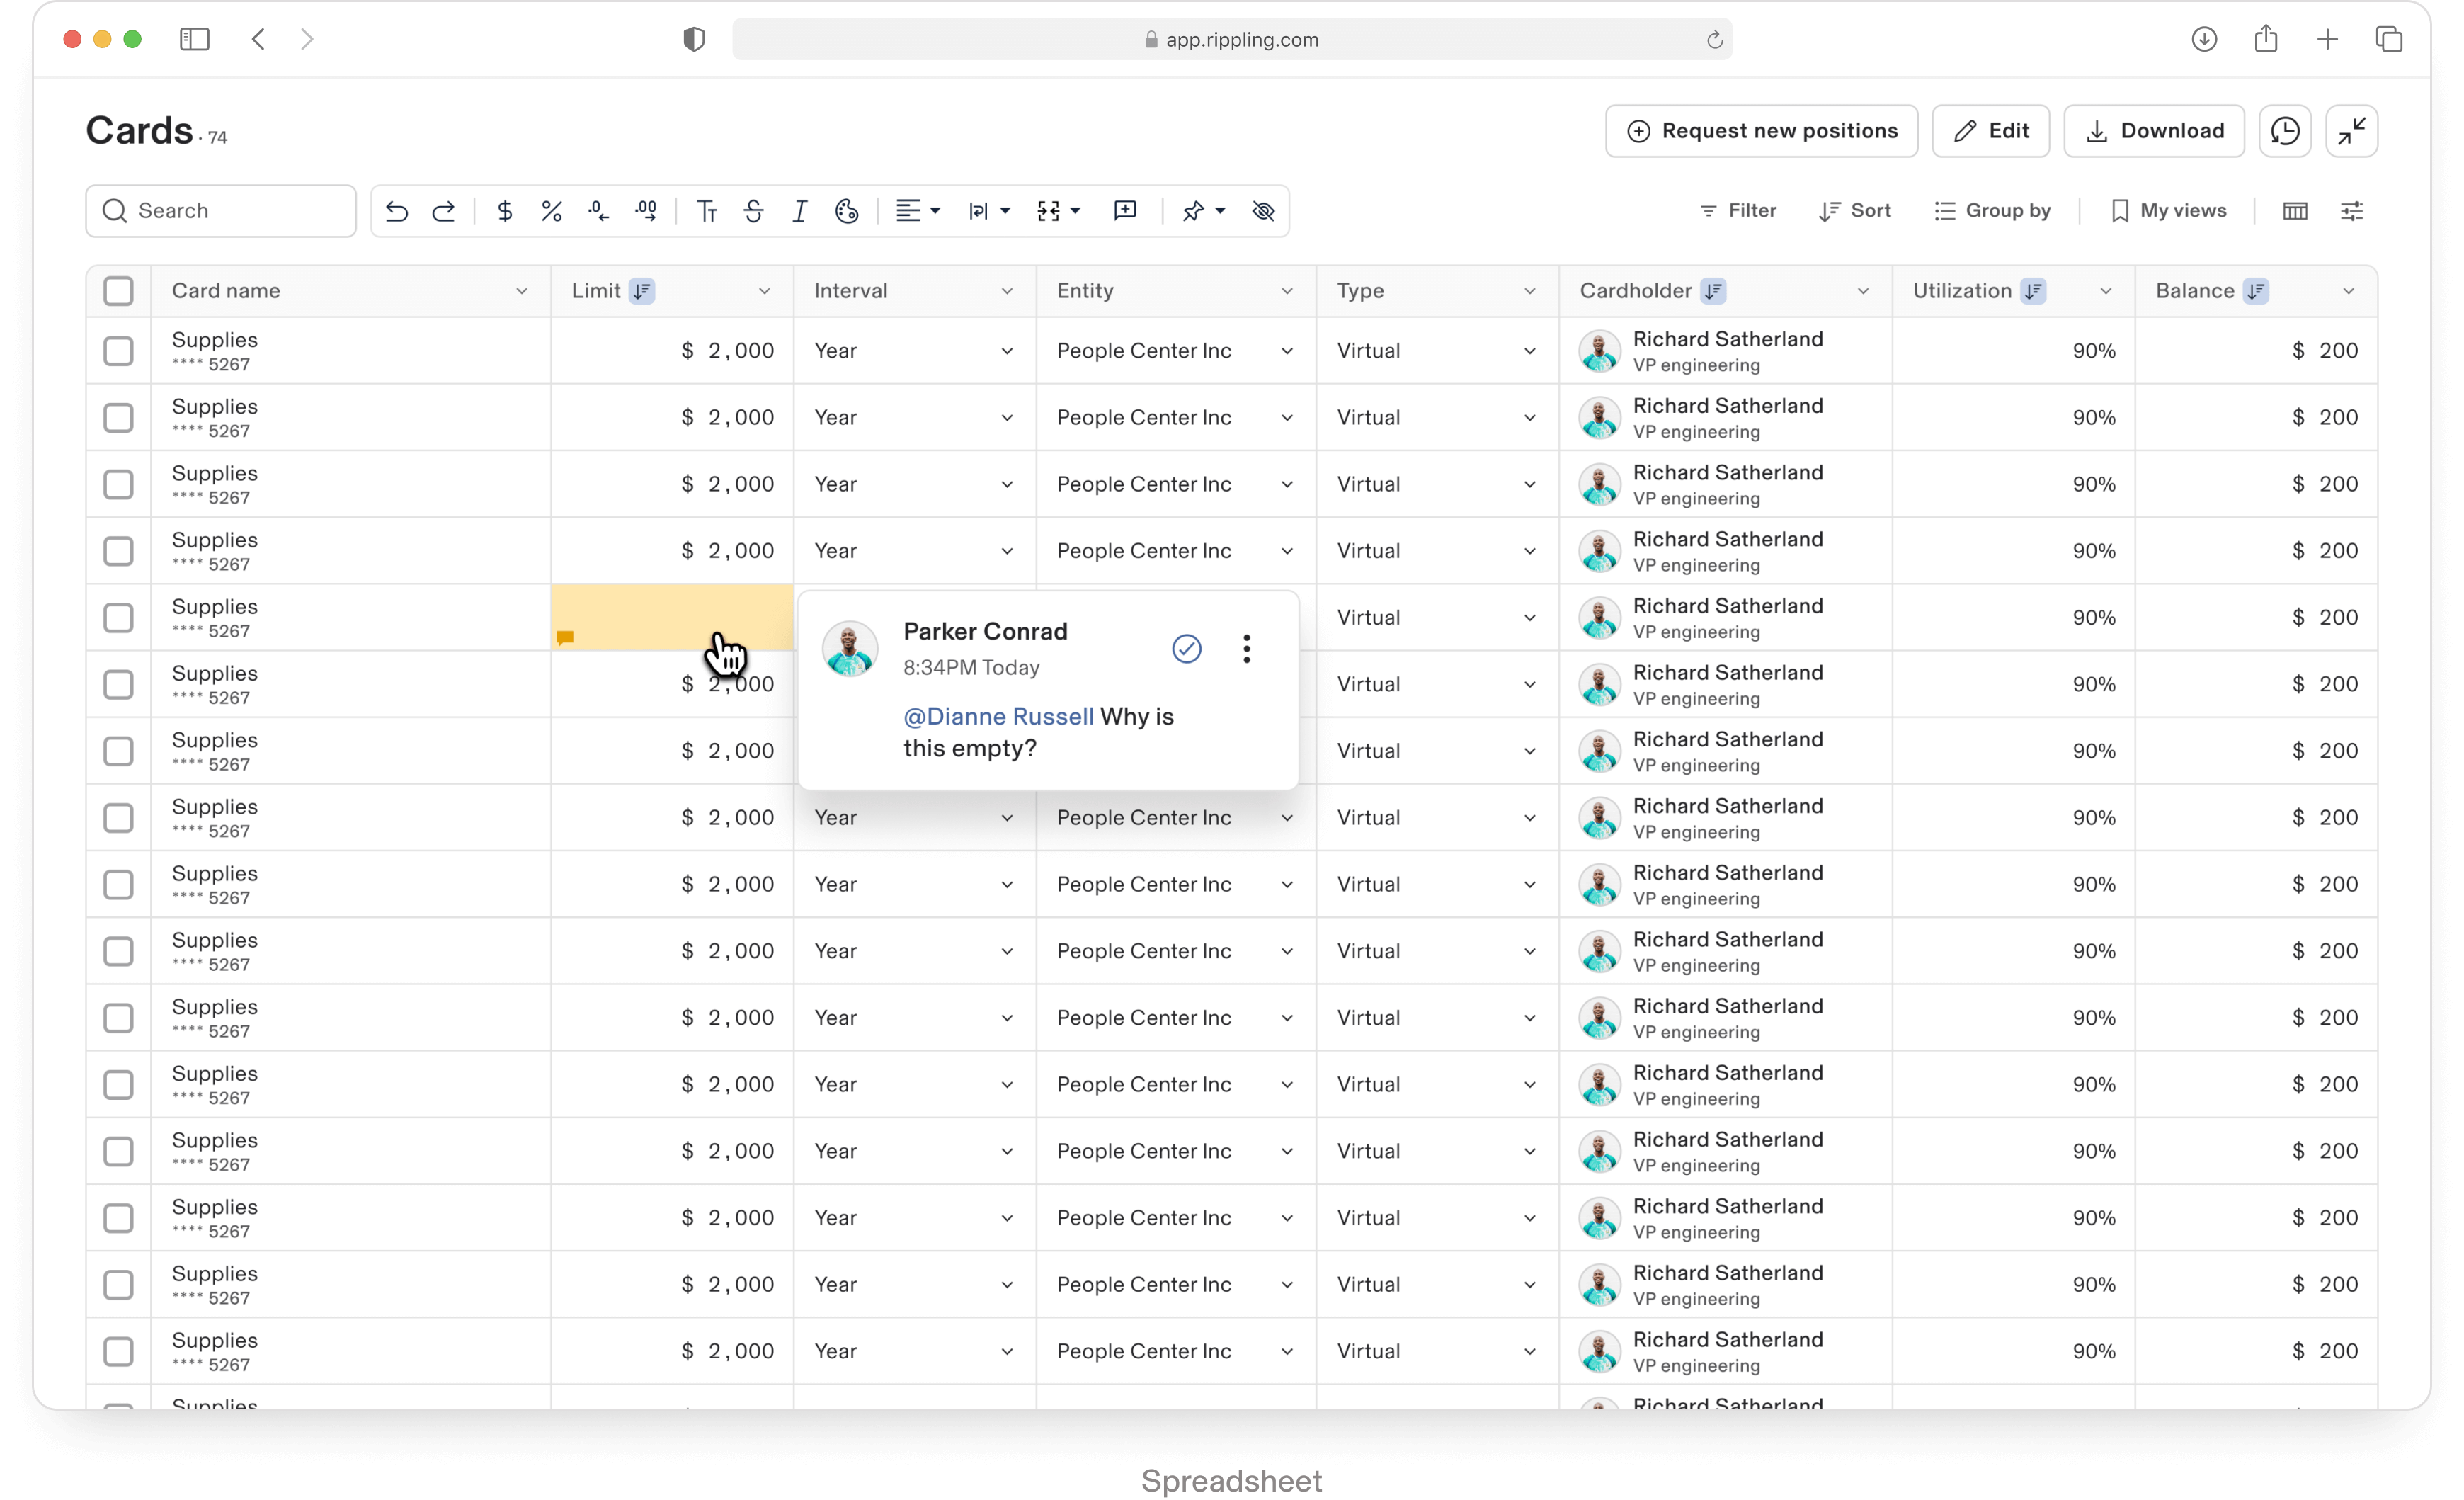
Task: Increase decimal places
Action: [646, 211]
